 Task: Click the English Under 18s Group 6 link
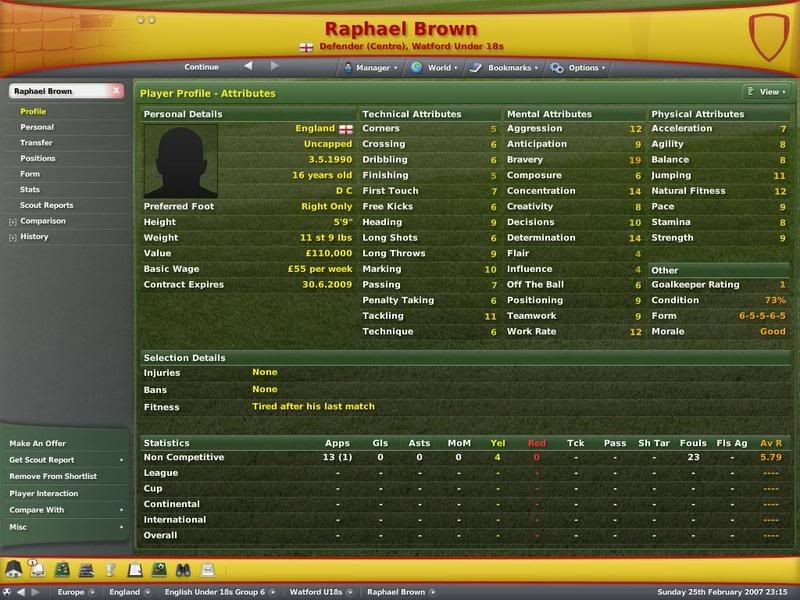(x=215, y=592)
